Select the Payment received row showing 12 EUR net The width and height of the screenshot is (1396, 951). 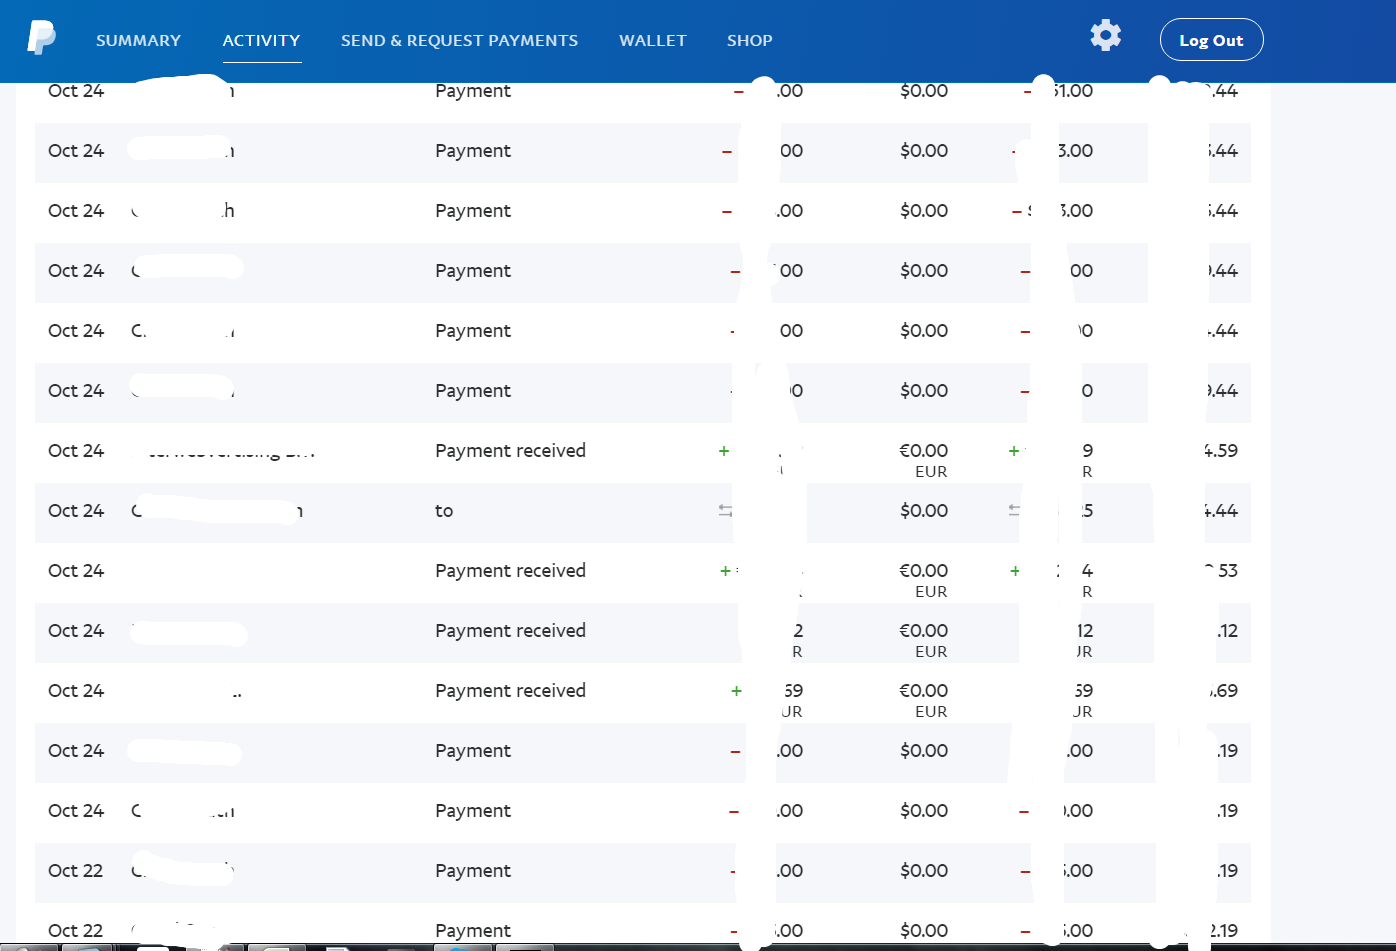510,631
